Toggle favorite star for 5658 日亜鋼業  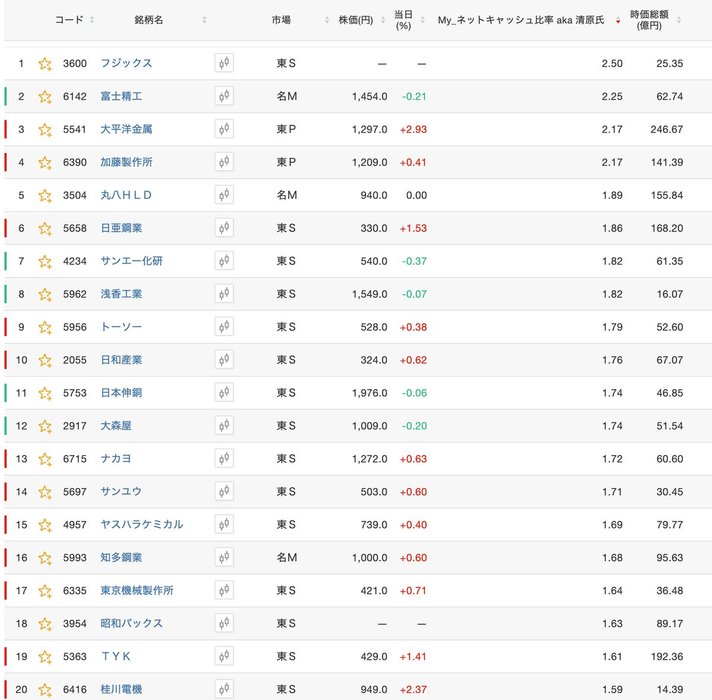pyautogui.click(x=45, y=228)
